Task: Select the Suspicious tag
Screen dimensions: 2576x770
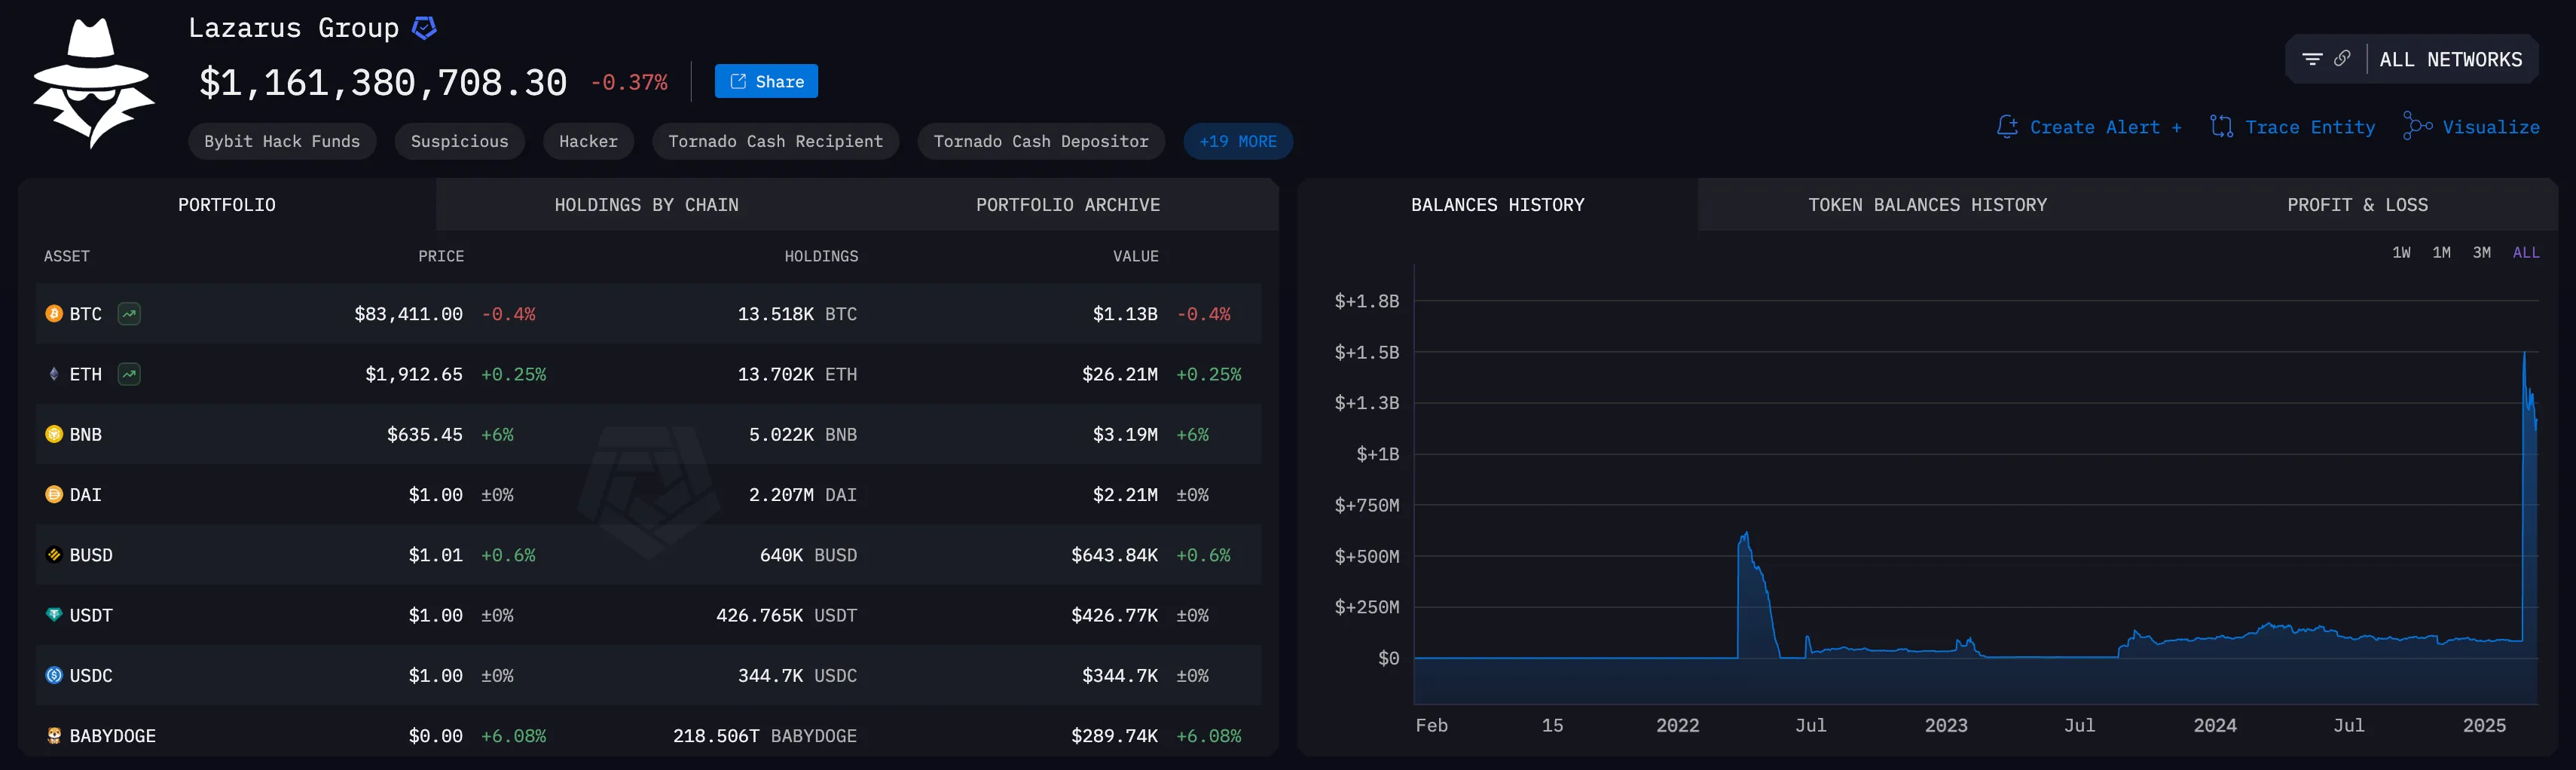Action: point(459,141)
